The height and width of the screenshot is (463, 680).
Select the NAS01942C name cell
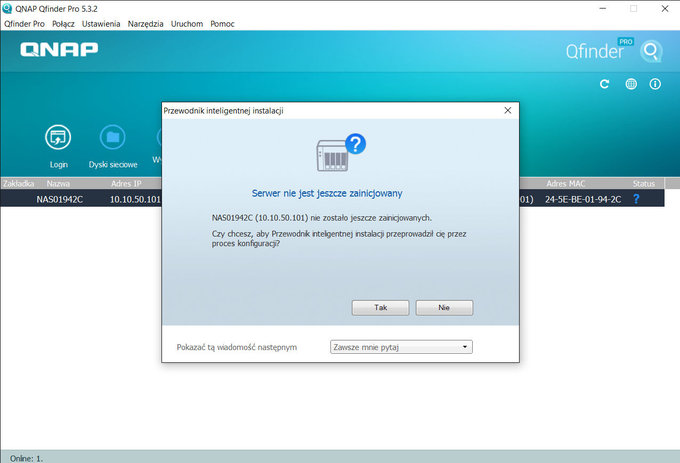click(x=59, y=199)
